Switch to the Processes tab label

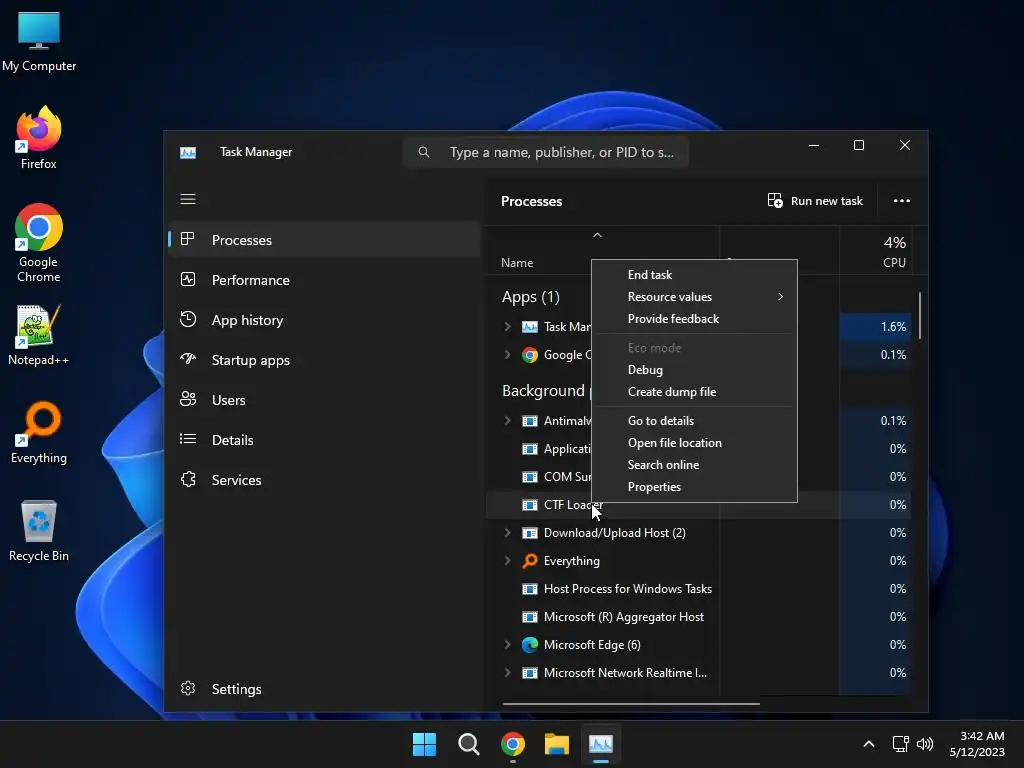(242, 240)
